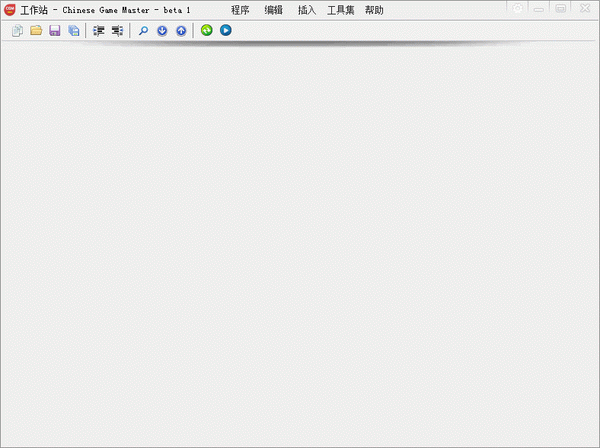The height and width of the screenshot is (448, 600).
Task: Open the 插入 menu
Action: 307,10
